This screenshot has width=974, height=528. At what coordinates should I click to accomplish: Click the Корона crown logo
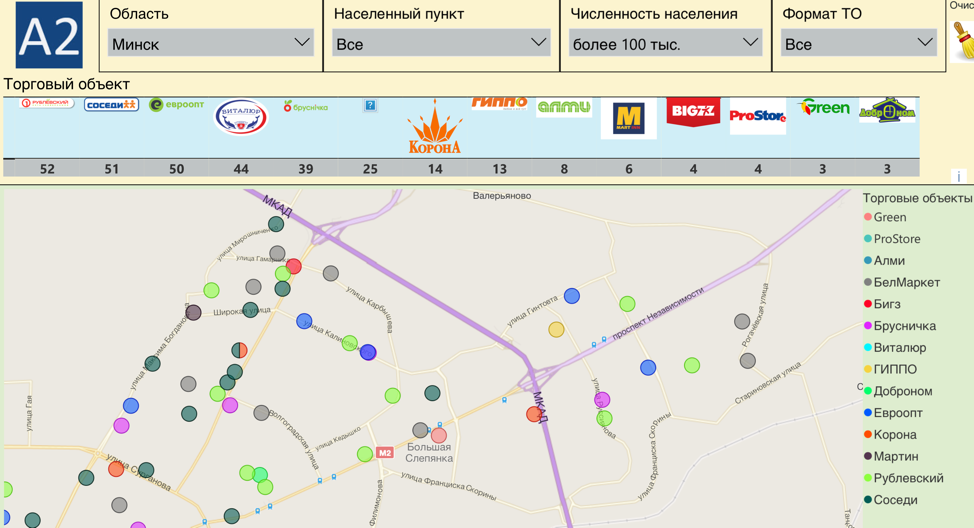coord(435,128)
